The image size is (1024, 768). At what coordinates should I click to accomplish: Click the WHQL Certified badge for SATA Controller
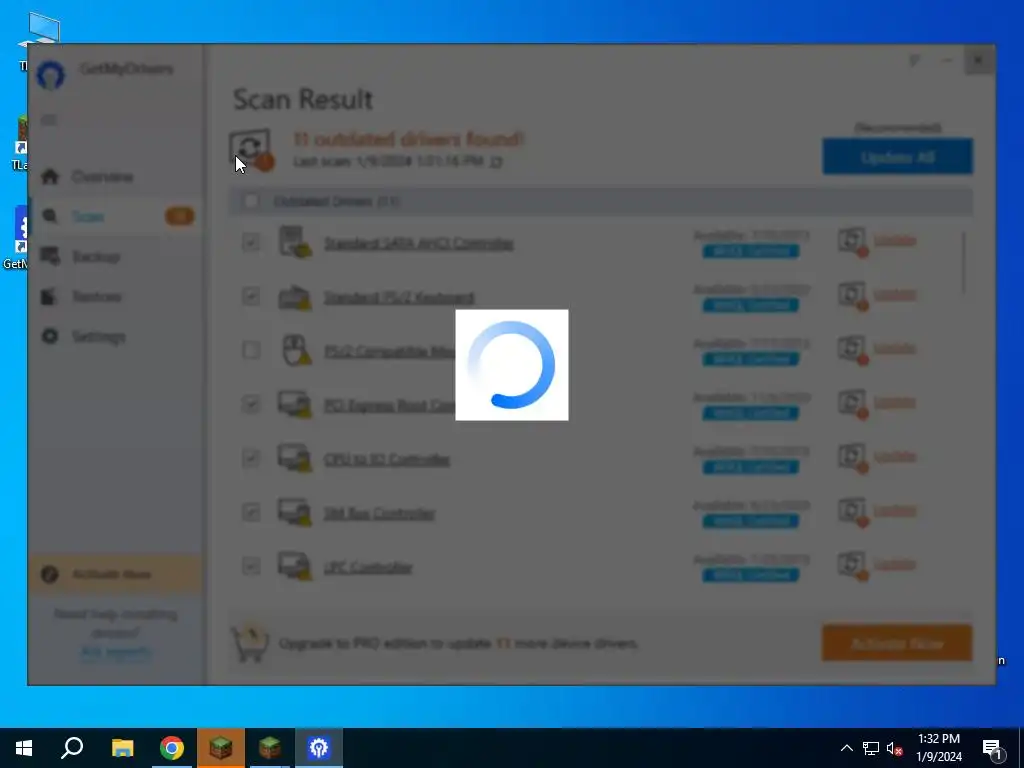(x=751, y=251)
